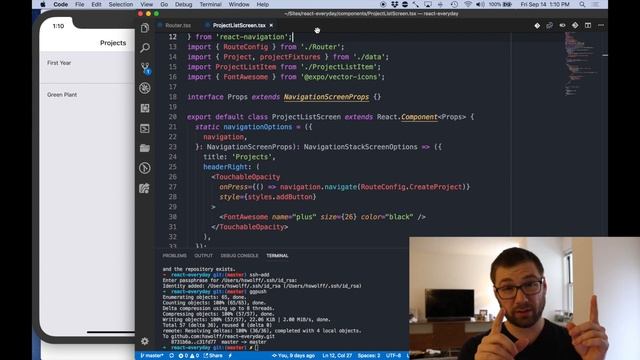
Task: Open the Edit menu
Action: coord(96,4)
